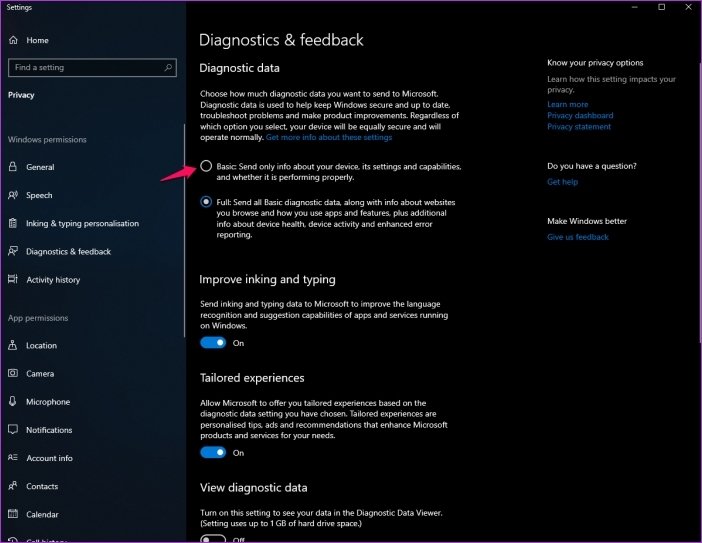
Task: Click the Home house icon
Action: (x=13, y=40)
